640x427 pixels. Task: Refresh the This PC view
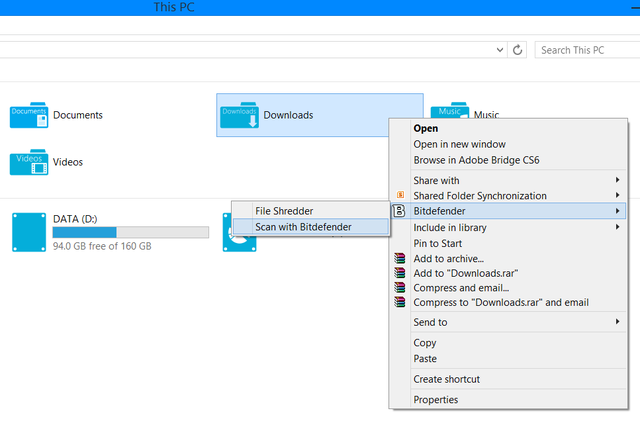tap(517, 50)
